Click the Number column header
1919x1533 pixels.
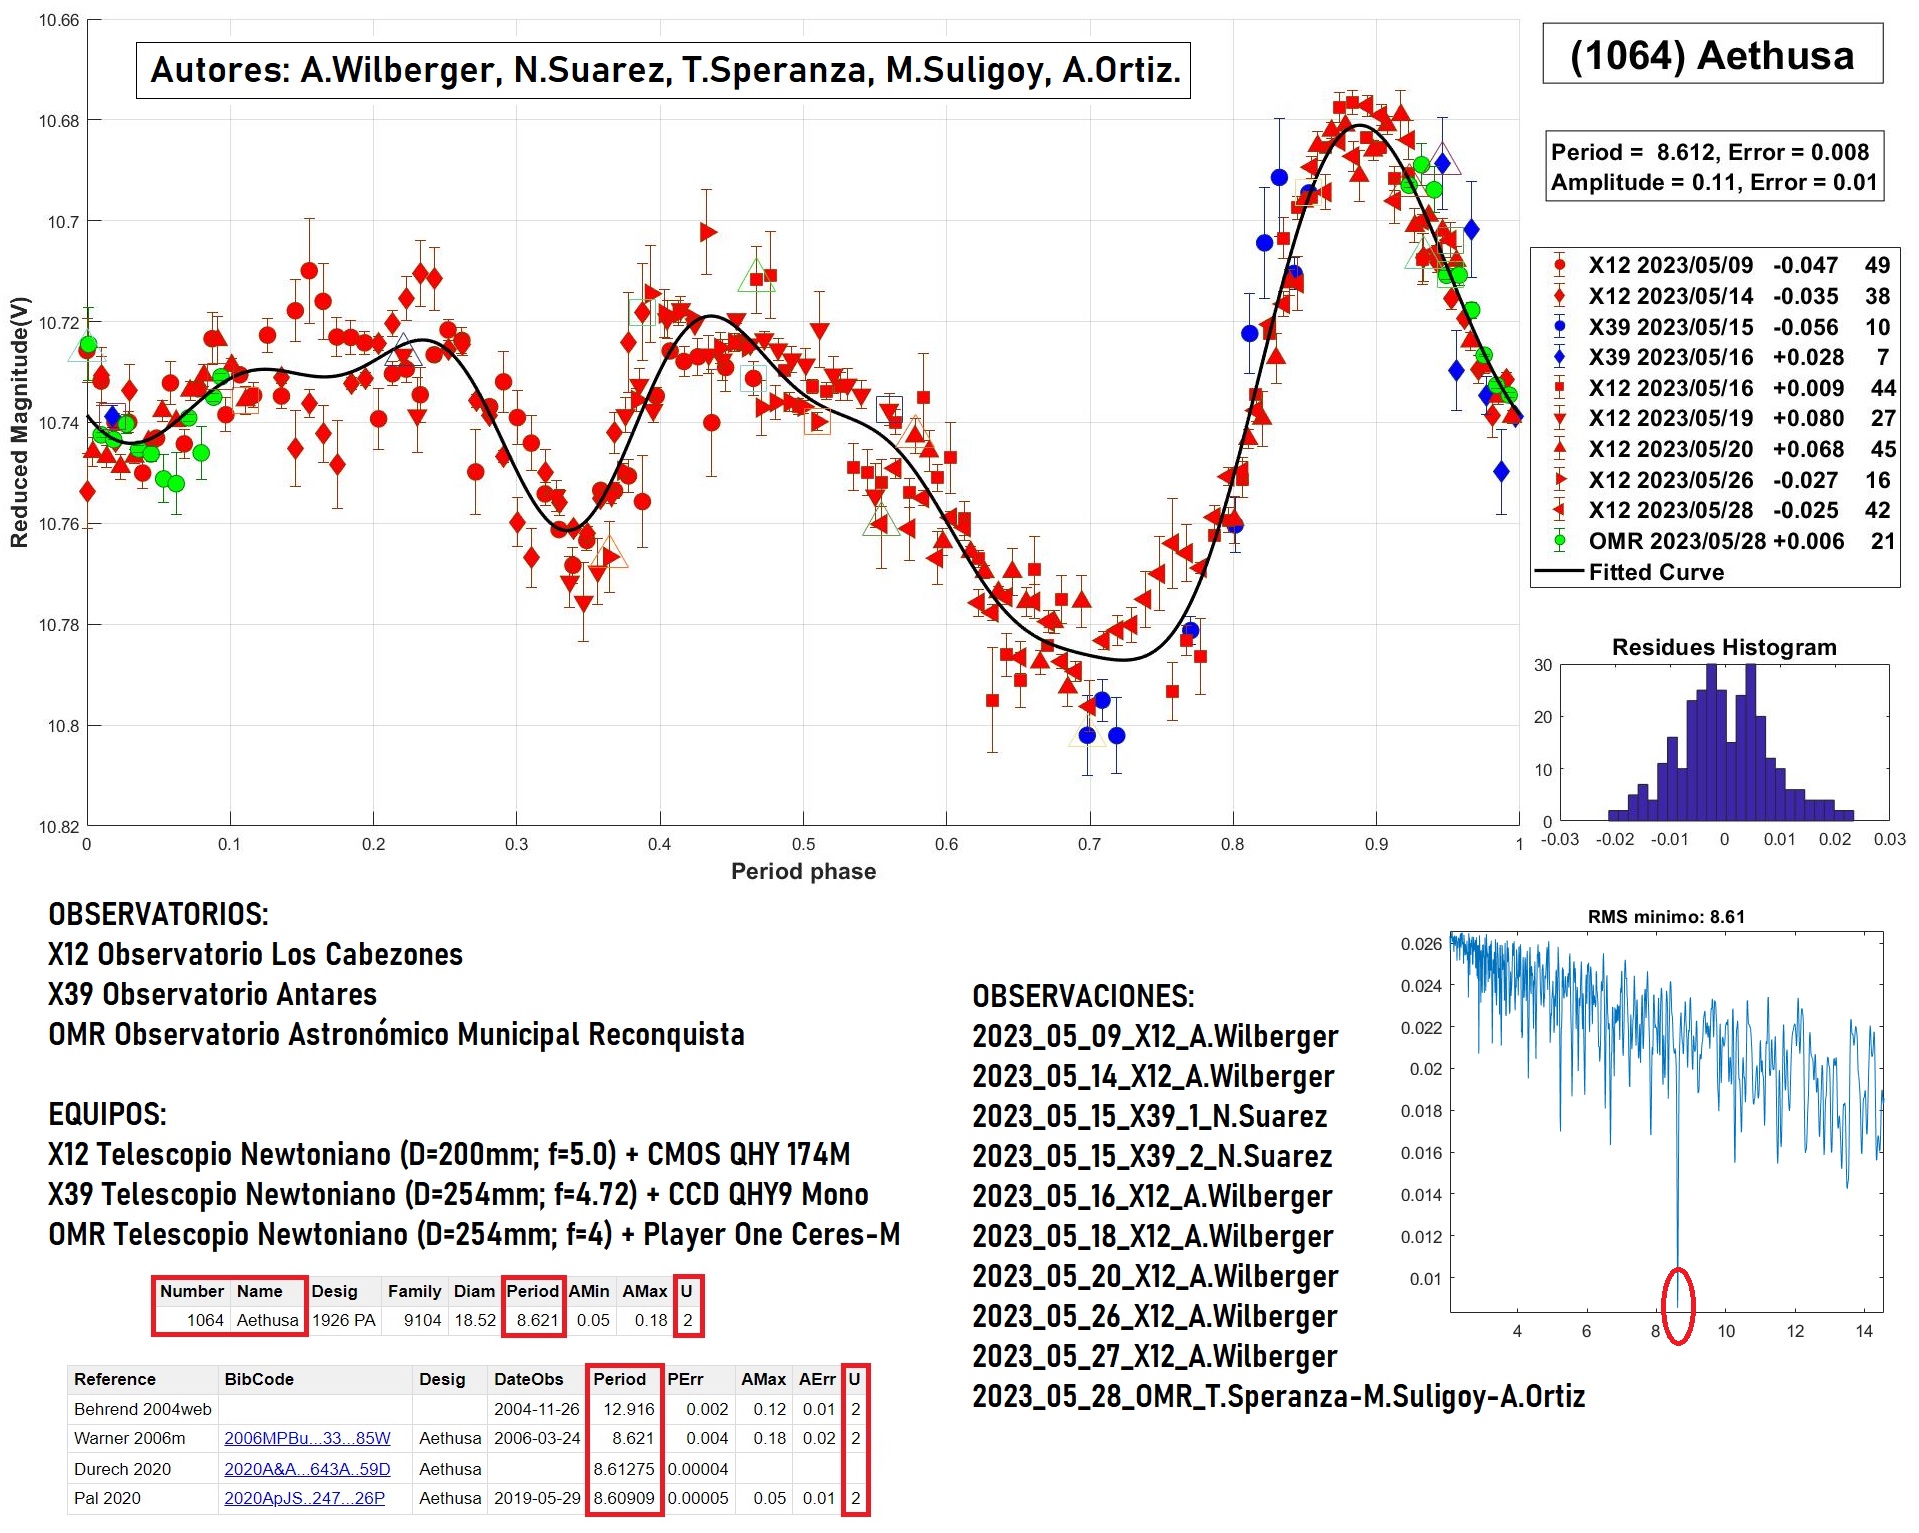click(192, 1291)
